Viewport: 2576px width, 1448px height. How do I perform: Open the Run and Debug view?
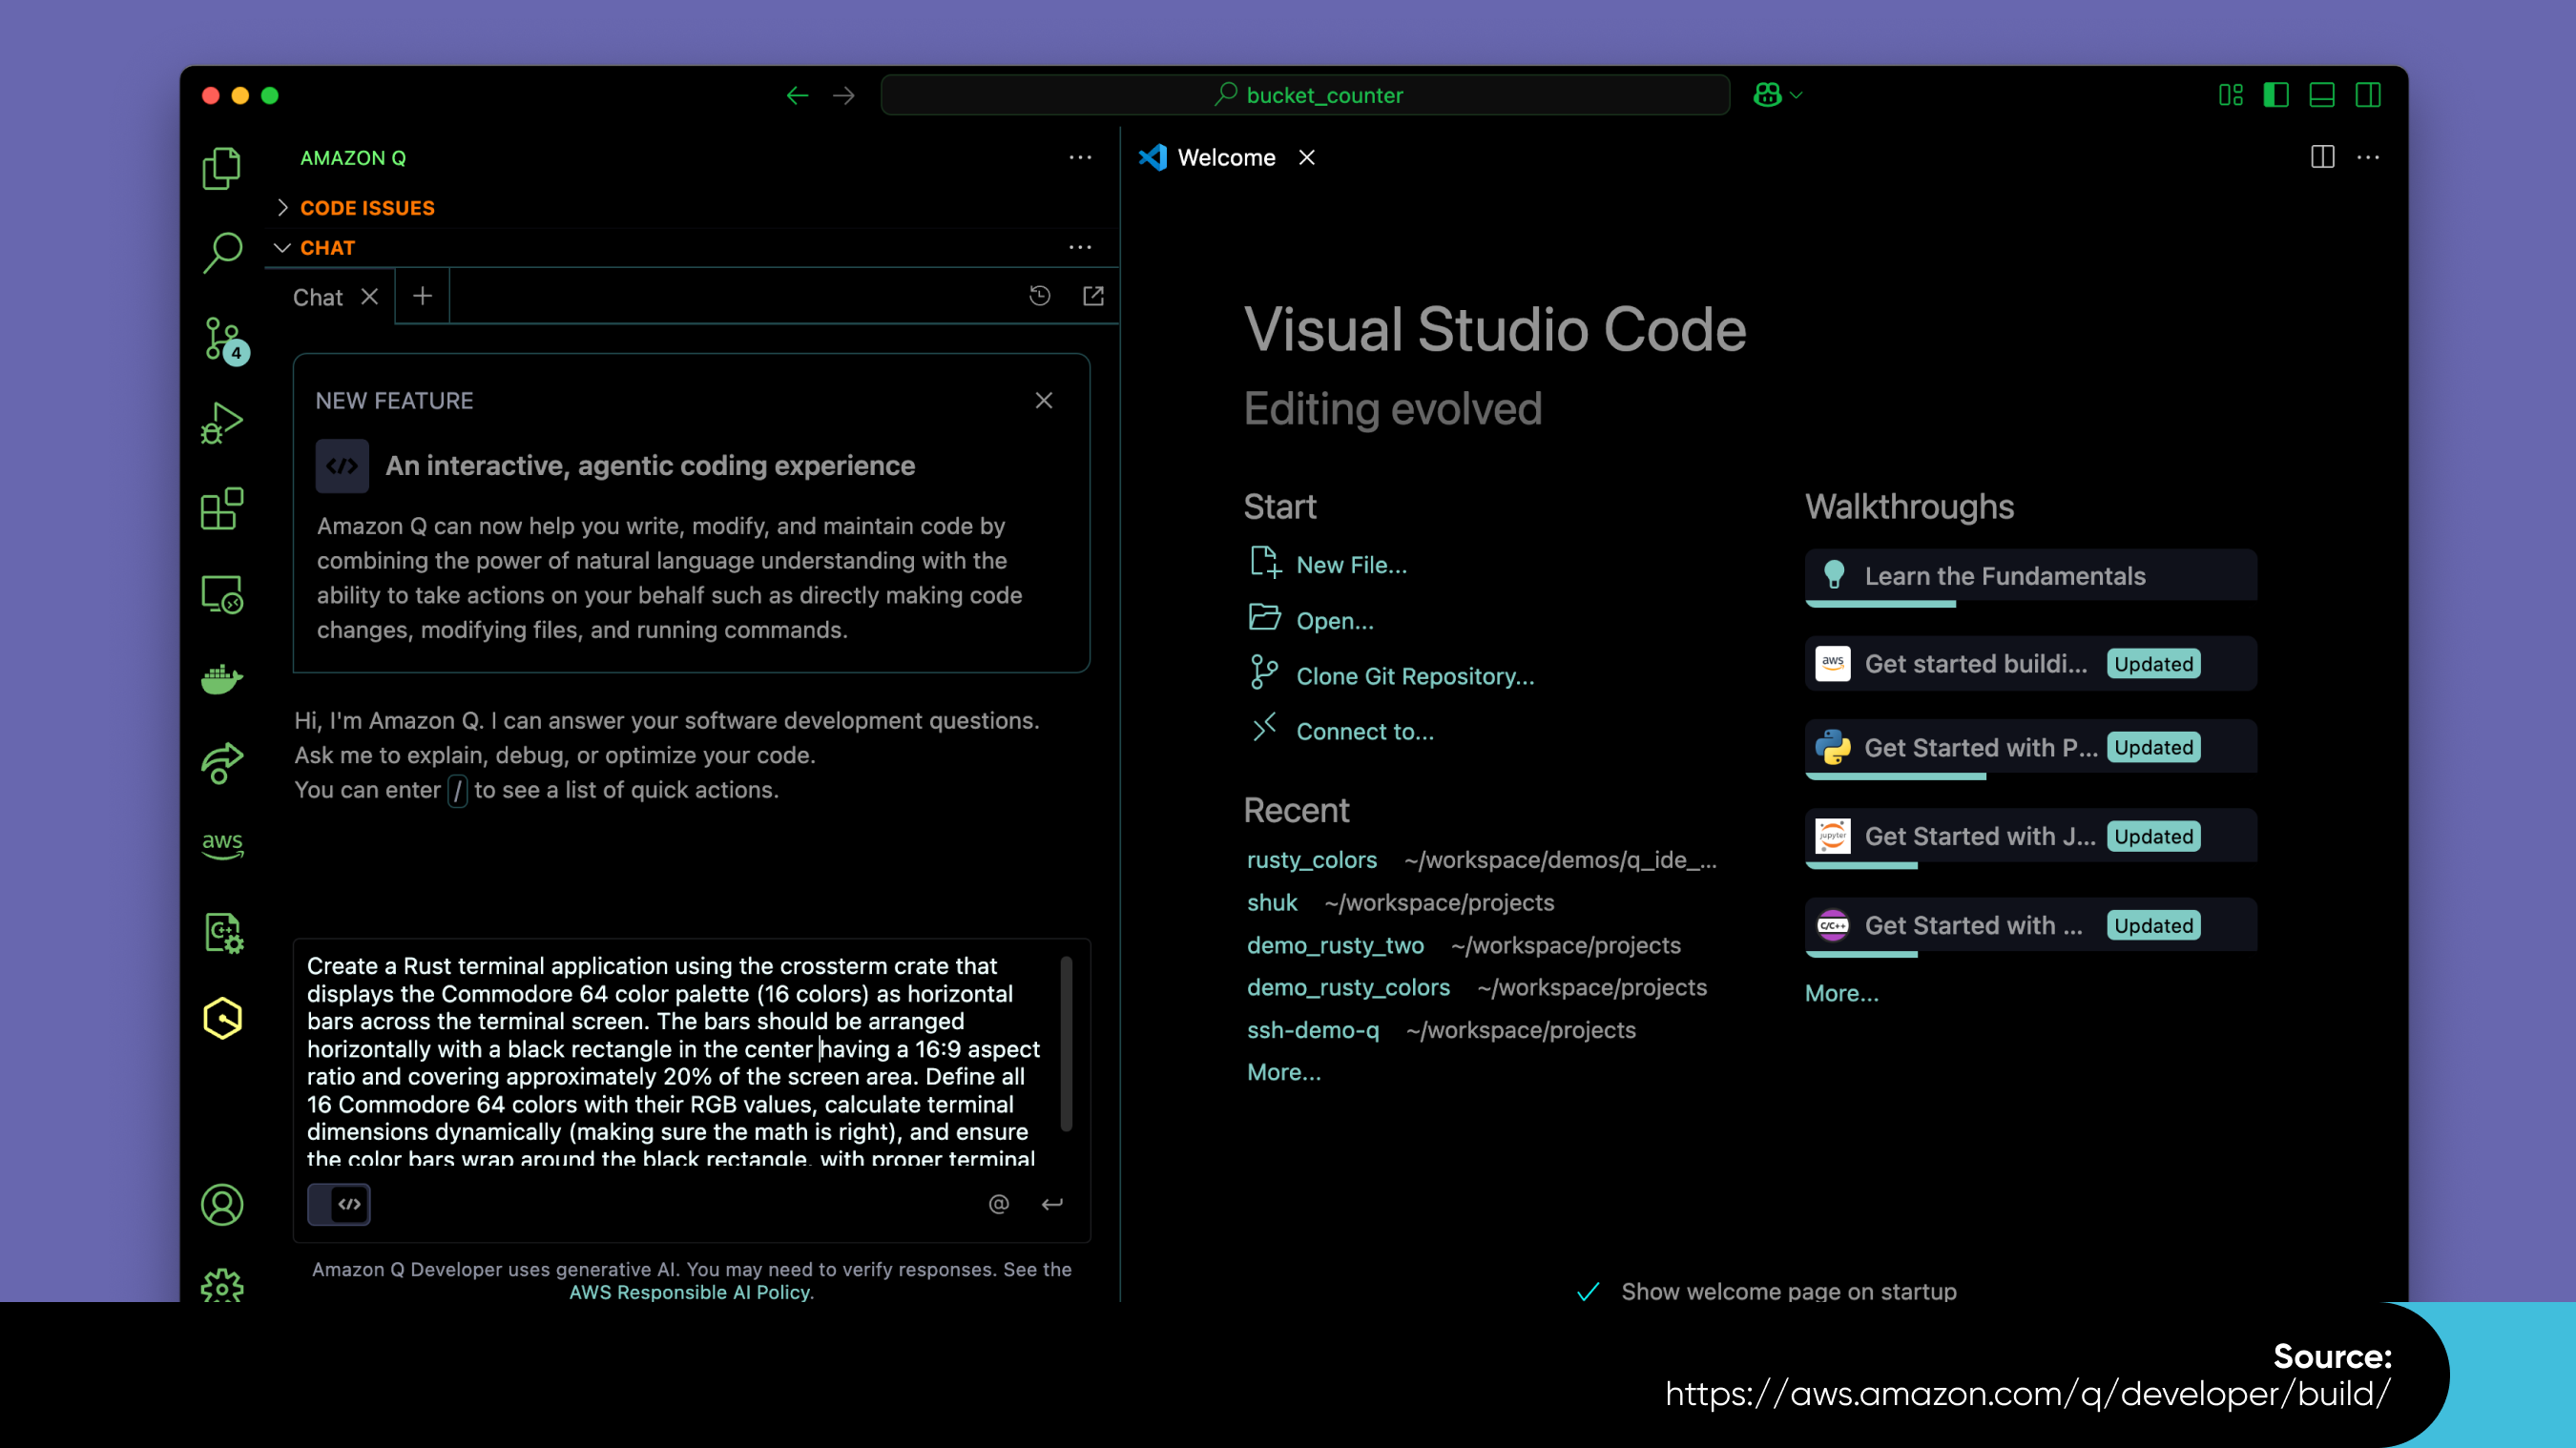[222, 424]
